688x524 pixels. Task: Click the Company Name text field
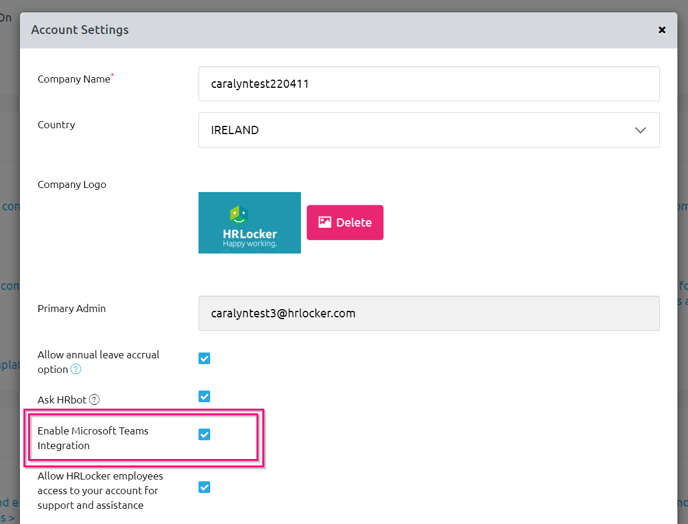click(x=428, y=84)
